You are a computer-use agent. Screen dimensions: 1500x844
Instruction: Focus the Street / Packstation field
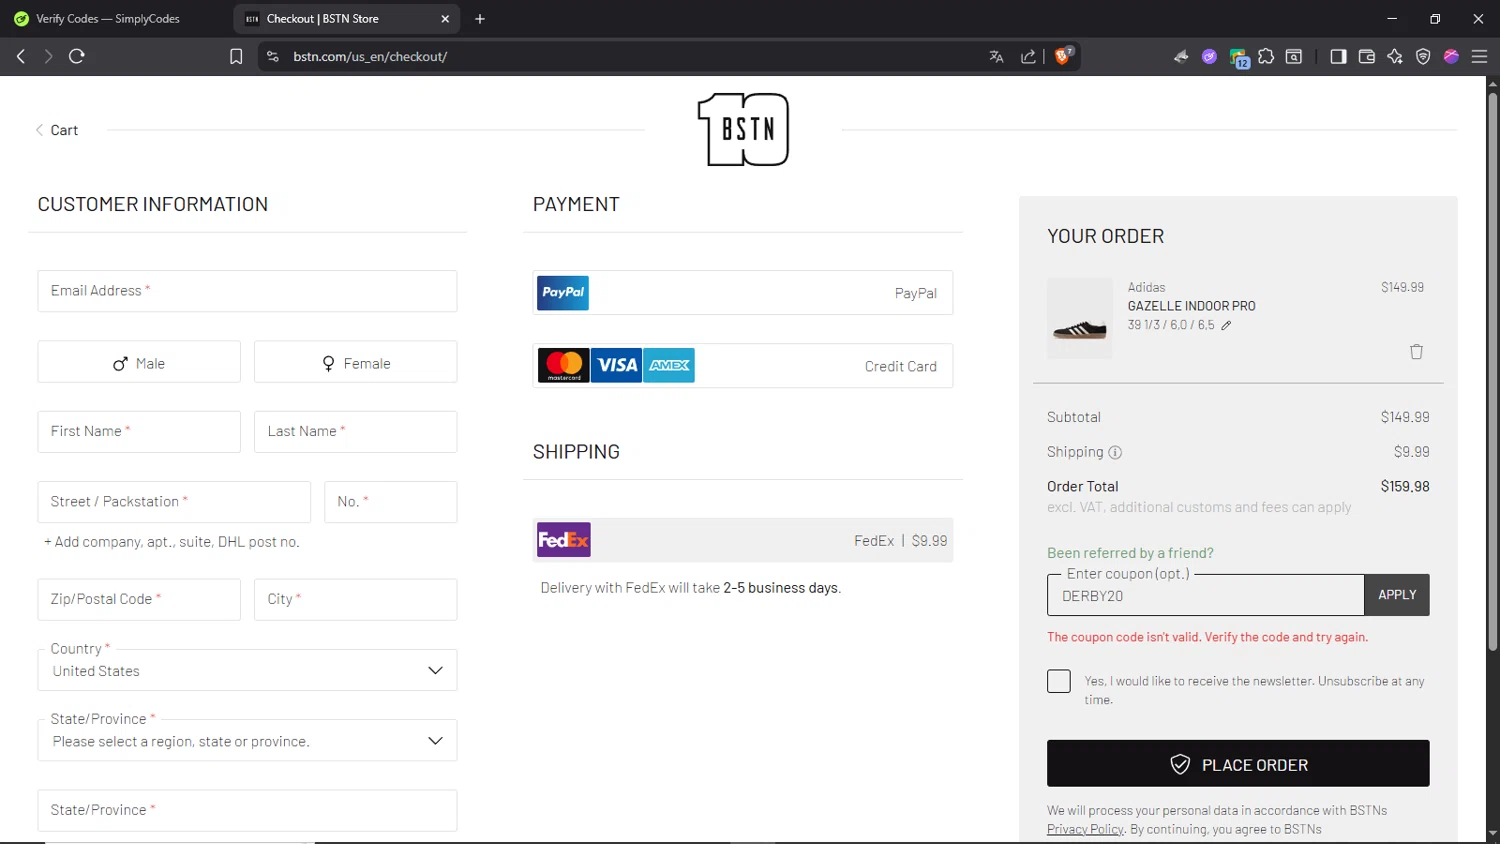174,502
